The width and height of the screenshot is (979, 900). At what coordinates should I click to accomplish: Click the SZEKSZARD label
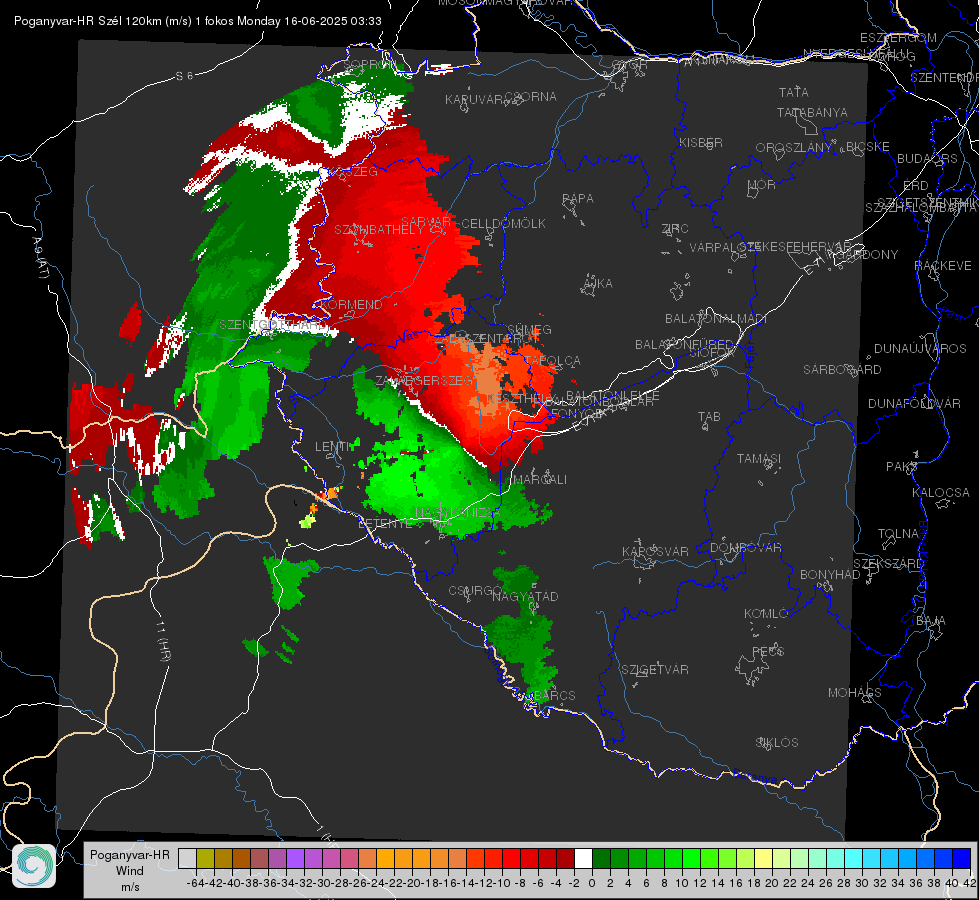click(888, 564)
